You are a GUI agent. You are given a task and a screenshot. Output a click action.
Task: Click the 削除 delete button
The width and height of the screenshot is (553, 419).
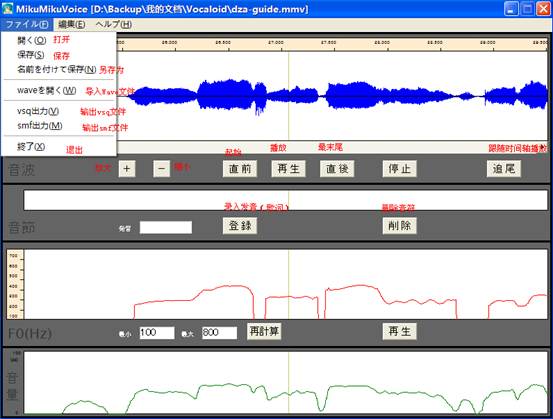(400, 226)
